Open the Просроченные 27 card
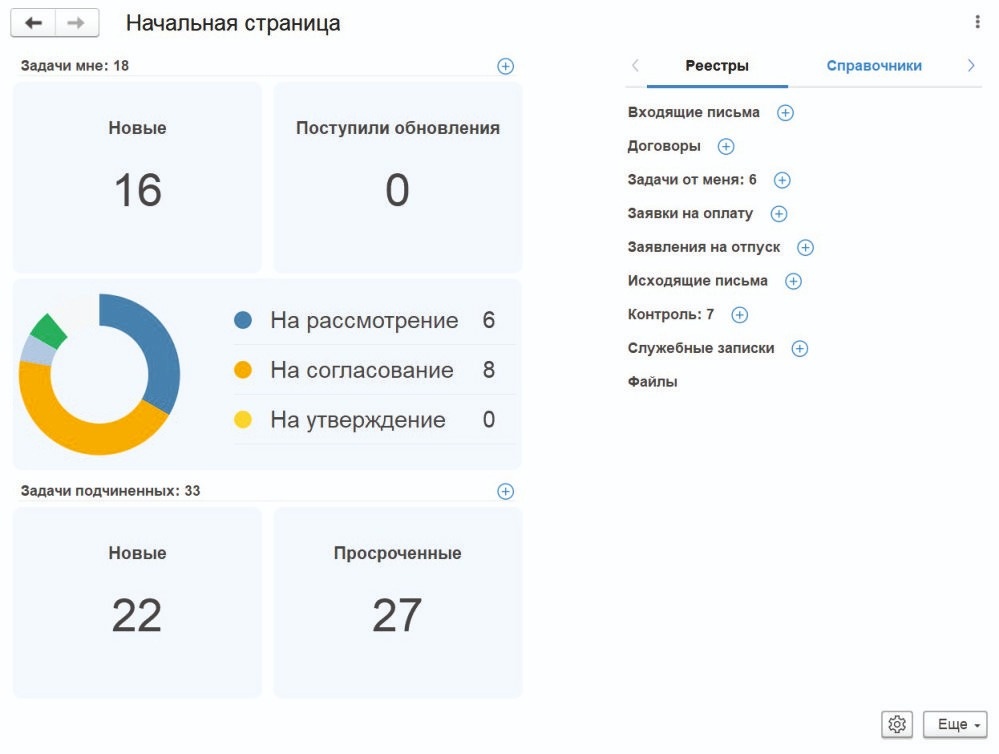Image resolution: width=999 pixels, height=754 pixels. (398, 602)
